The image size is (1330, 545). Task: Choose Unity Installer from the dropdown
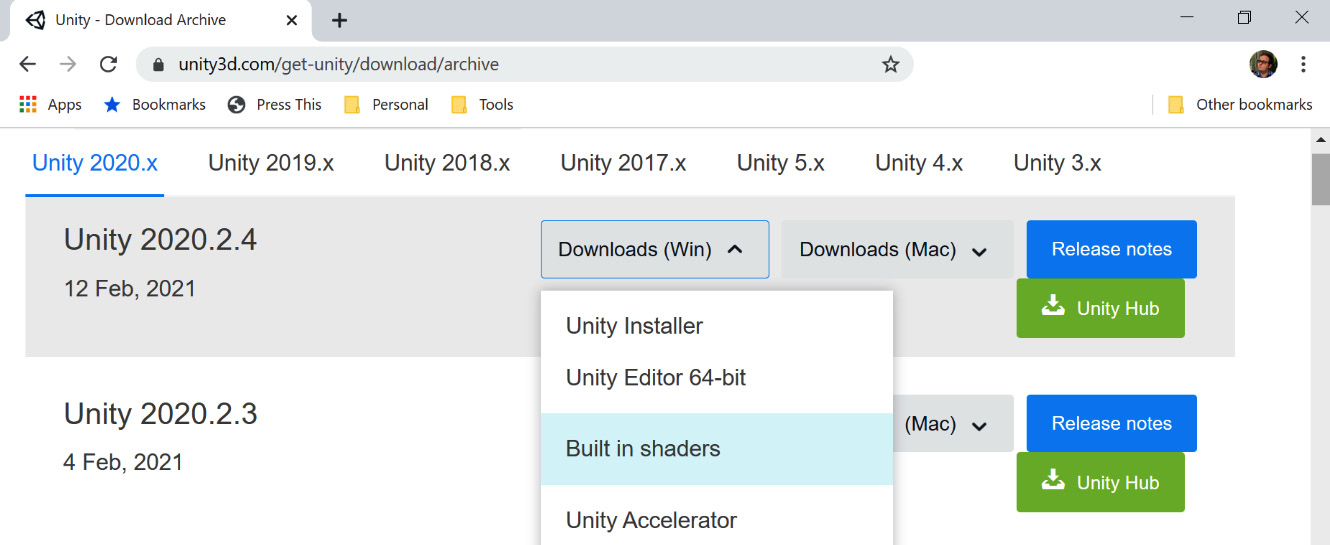click(x=716, y=326)
